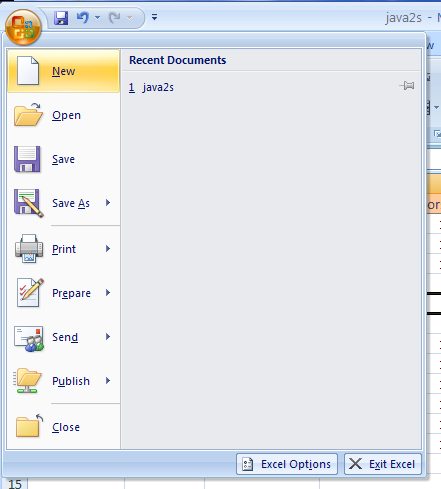This screenshot has width=441, height=489.
Task: Click the floppy-with-pencil Save As icon
Action: [x=29, y=203]
